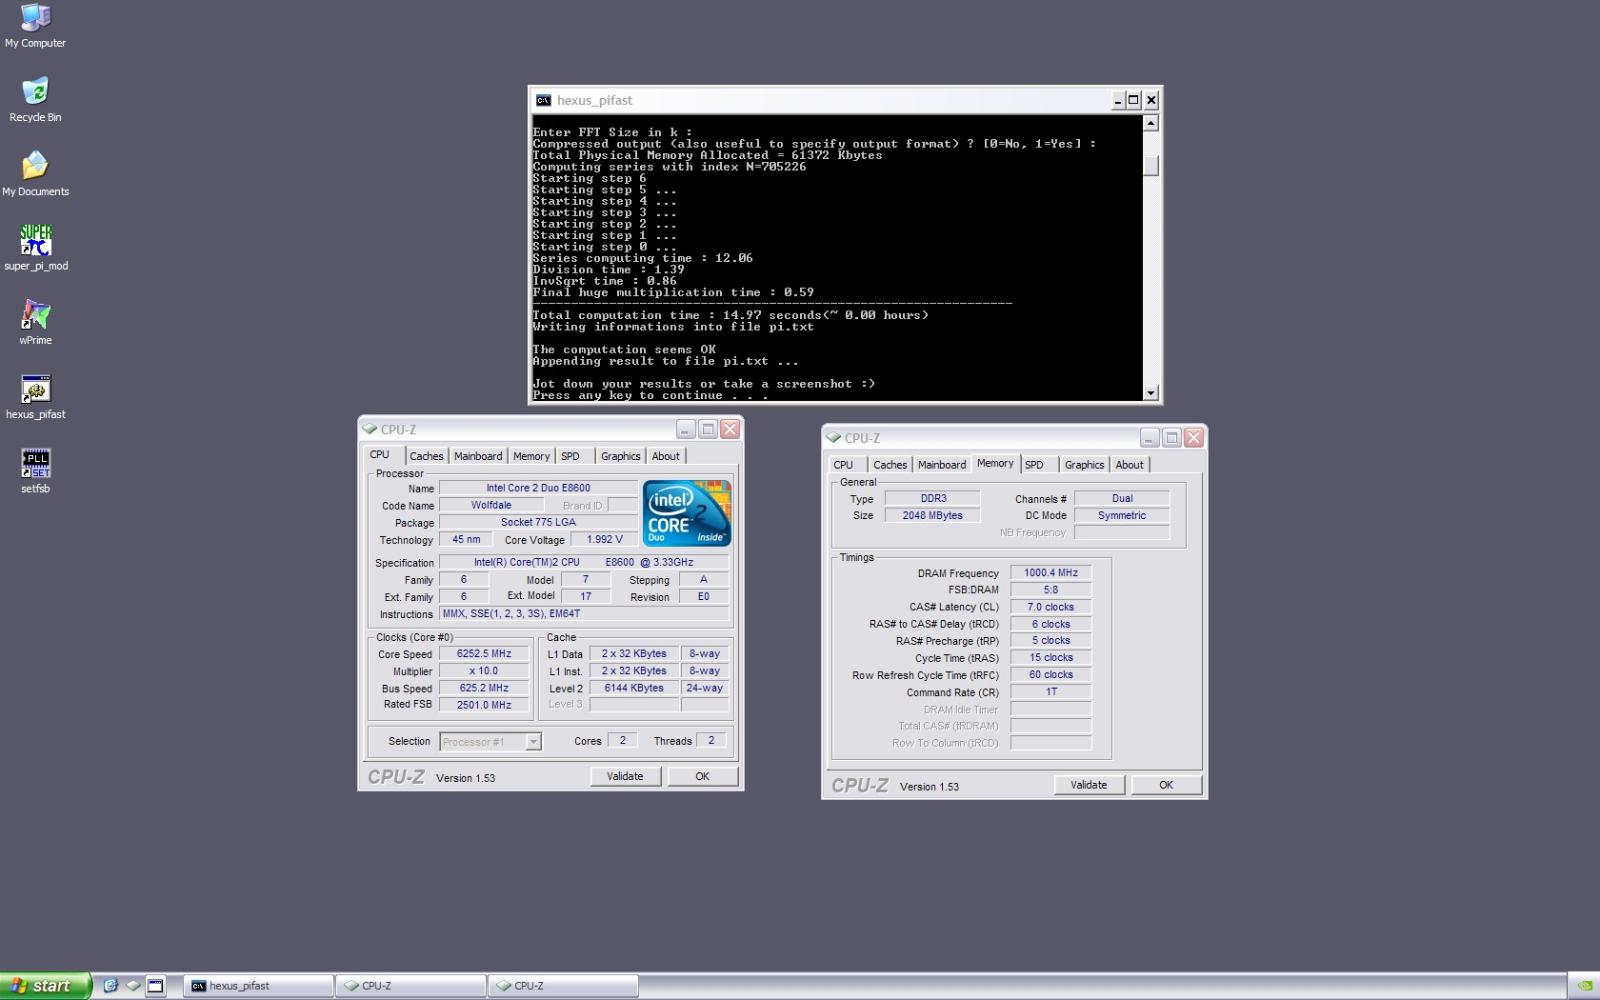Open Caches tab in left CPU-Z window
Viewport: 1600px width, 1000px height.
click(x=426, y=456)
